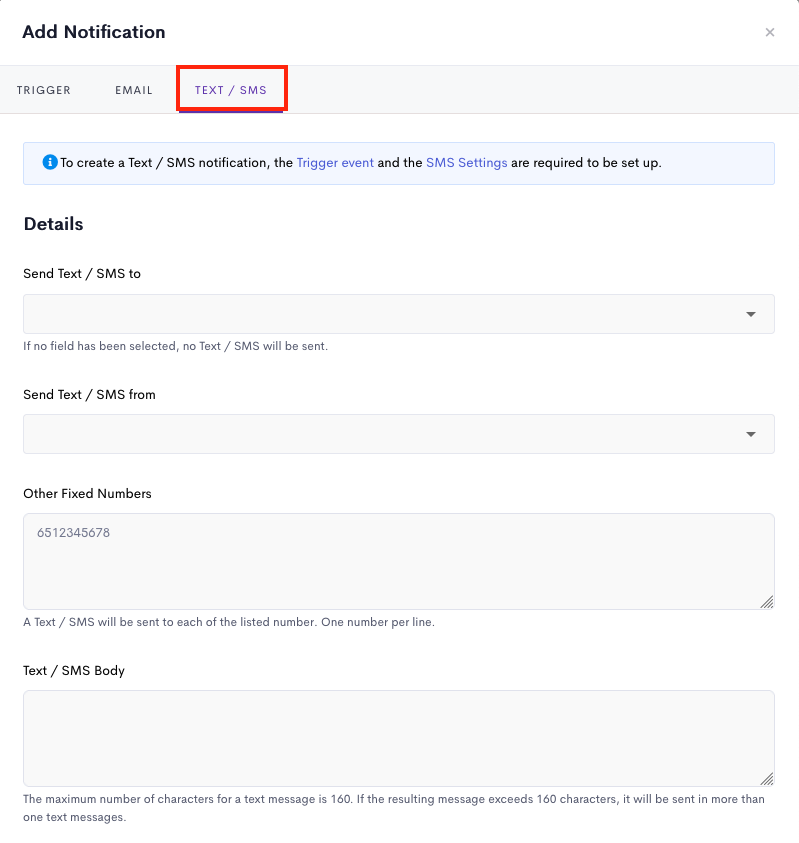Open the Trigger event link
This screenshot has width=799, height=843.
coord(335,163)
